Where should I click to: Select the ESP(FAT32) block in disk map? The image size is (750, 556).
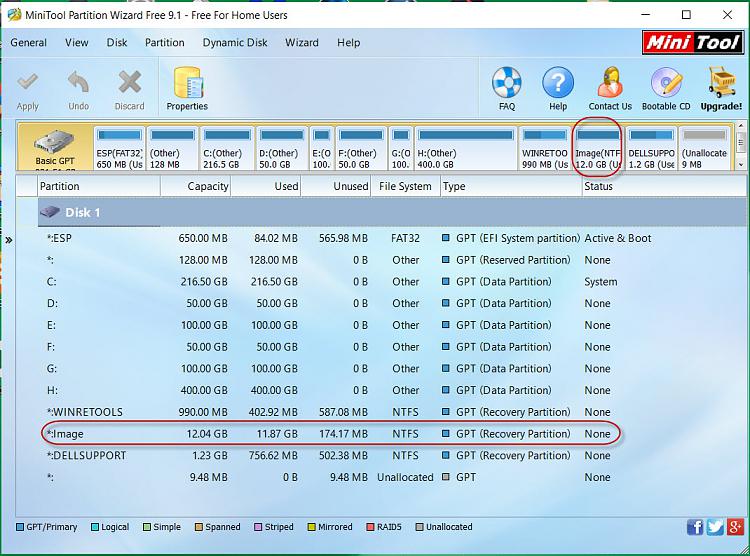(120, 148)
